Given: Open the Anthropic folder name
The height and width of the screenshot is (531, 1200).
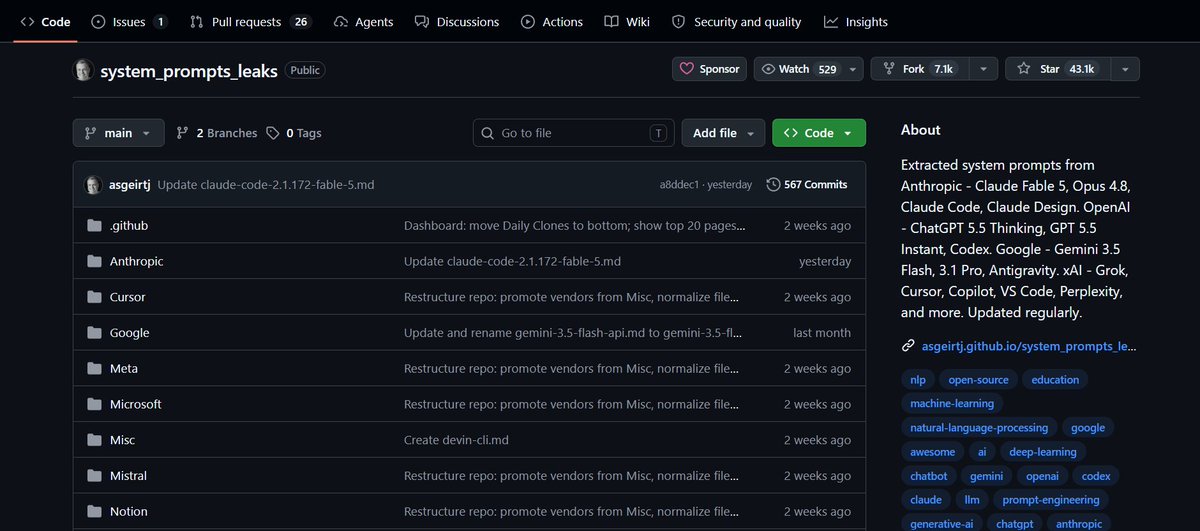Looking at the screenshot, I should [x=137, y=262].
